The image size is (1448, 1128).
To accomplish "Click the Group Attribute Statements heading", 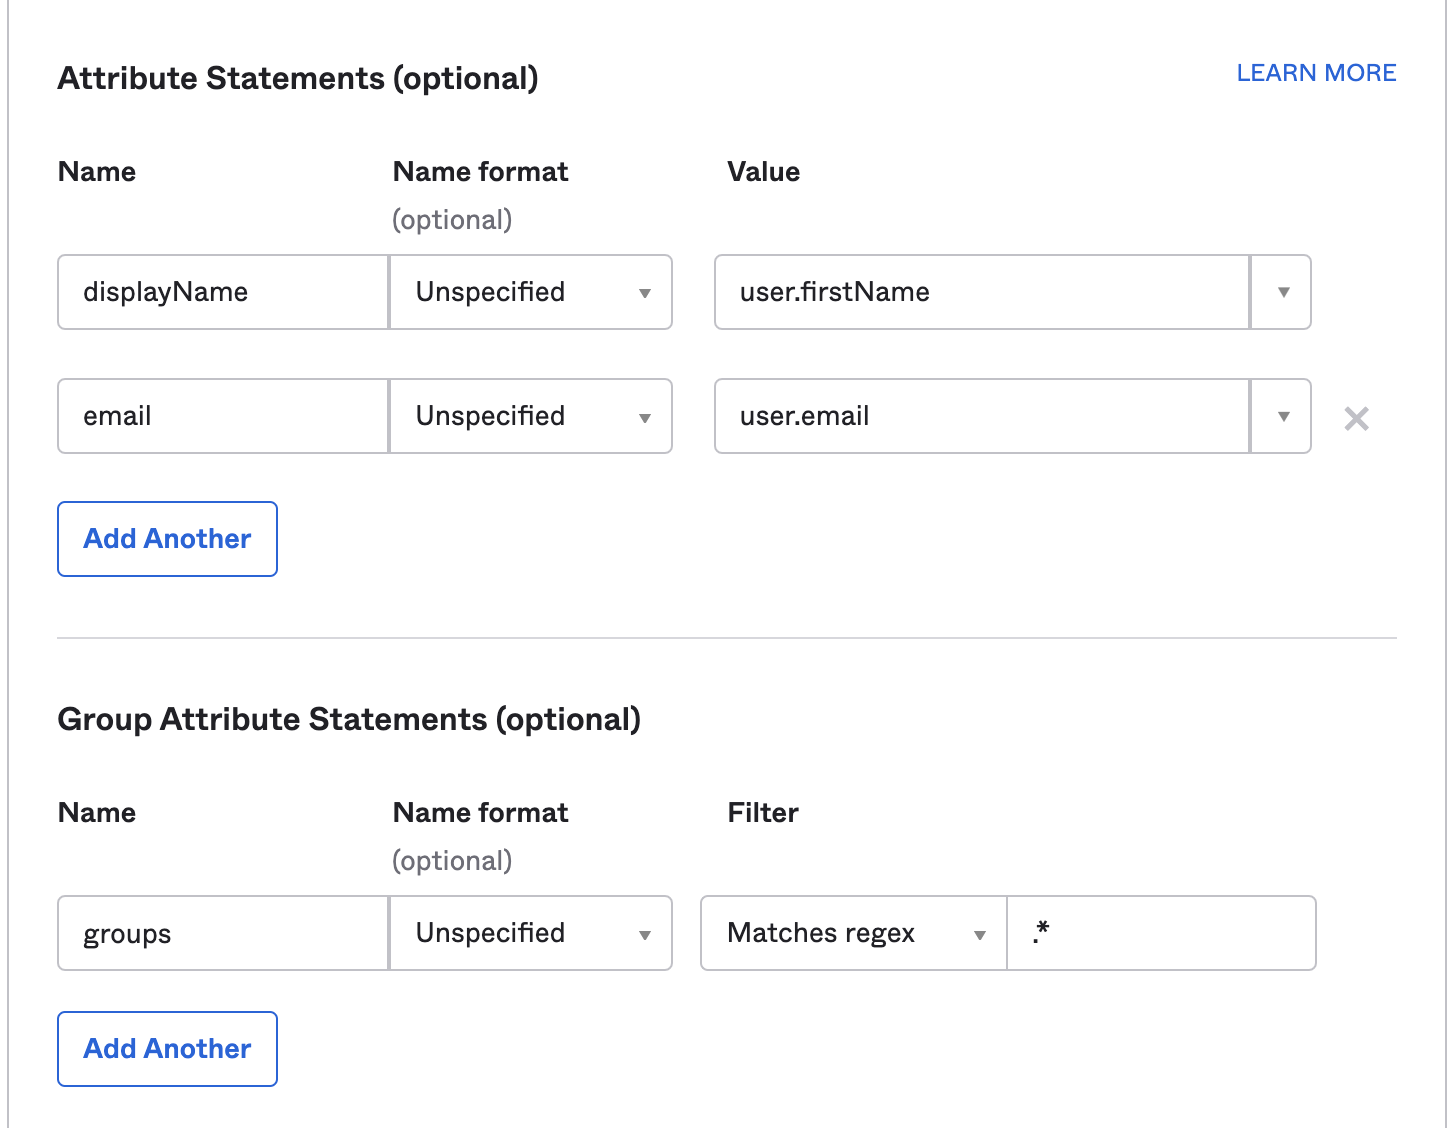I will [x=349, y=719].
